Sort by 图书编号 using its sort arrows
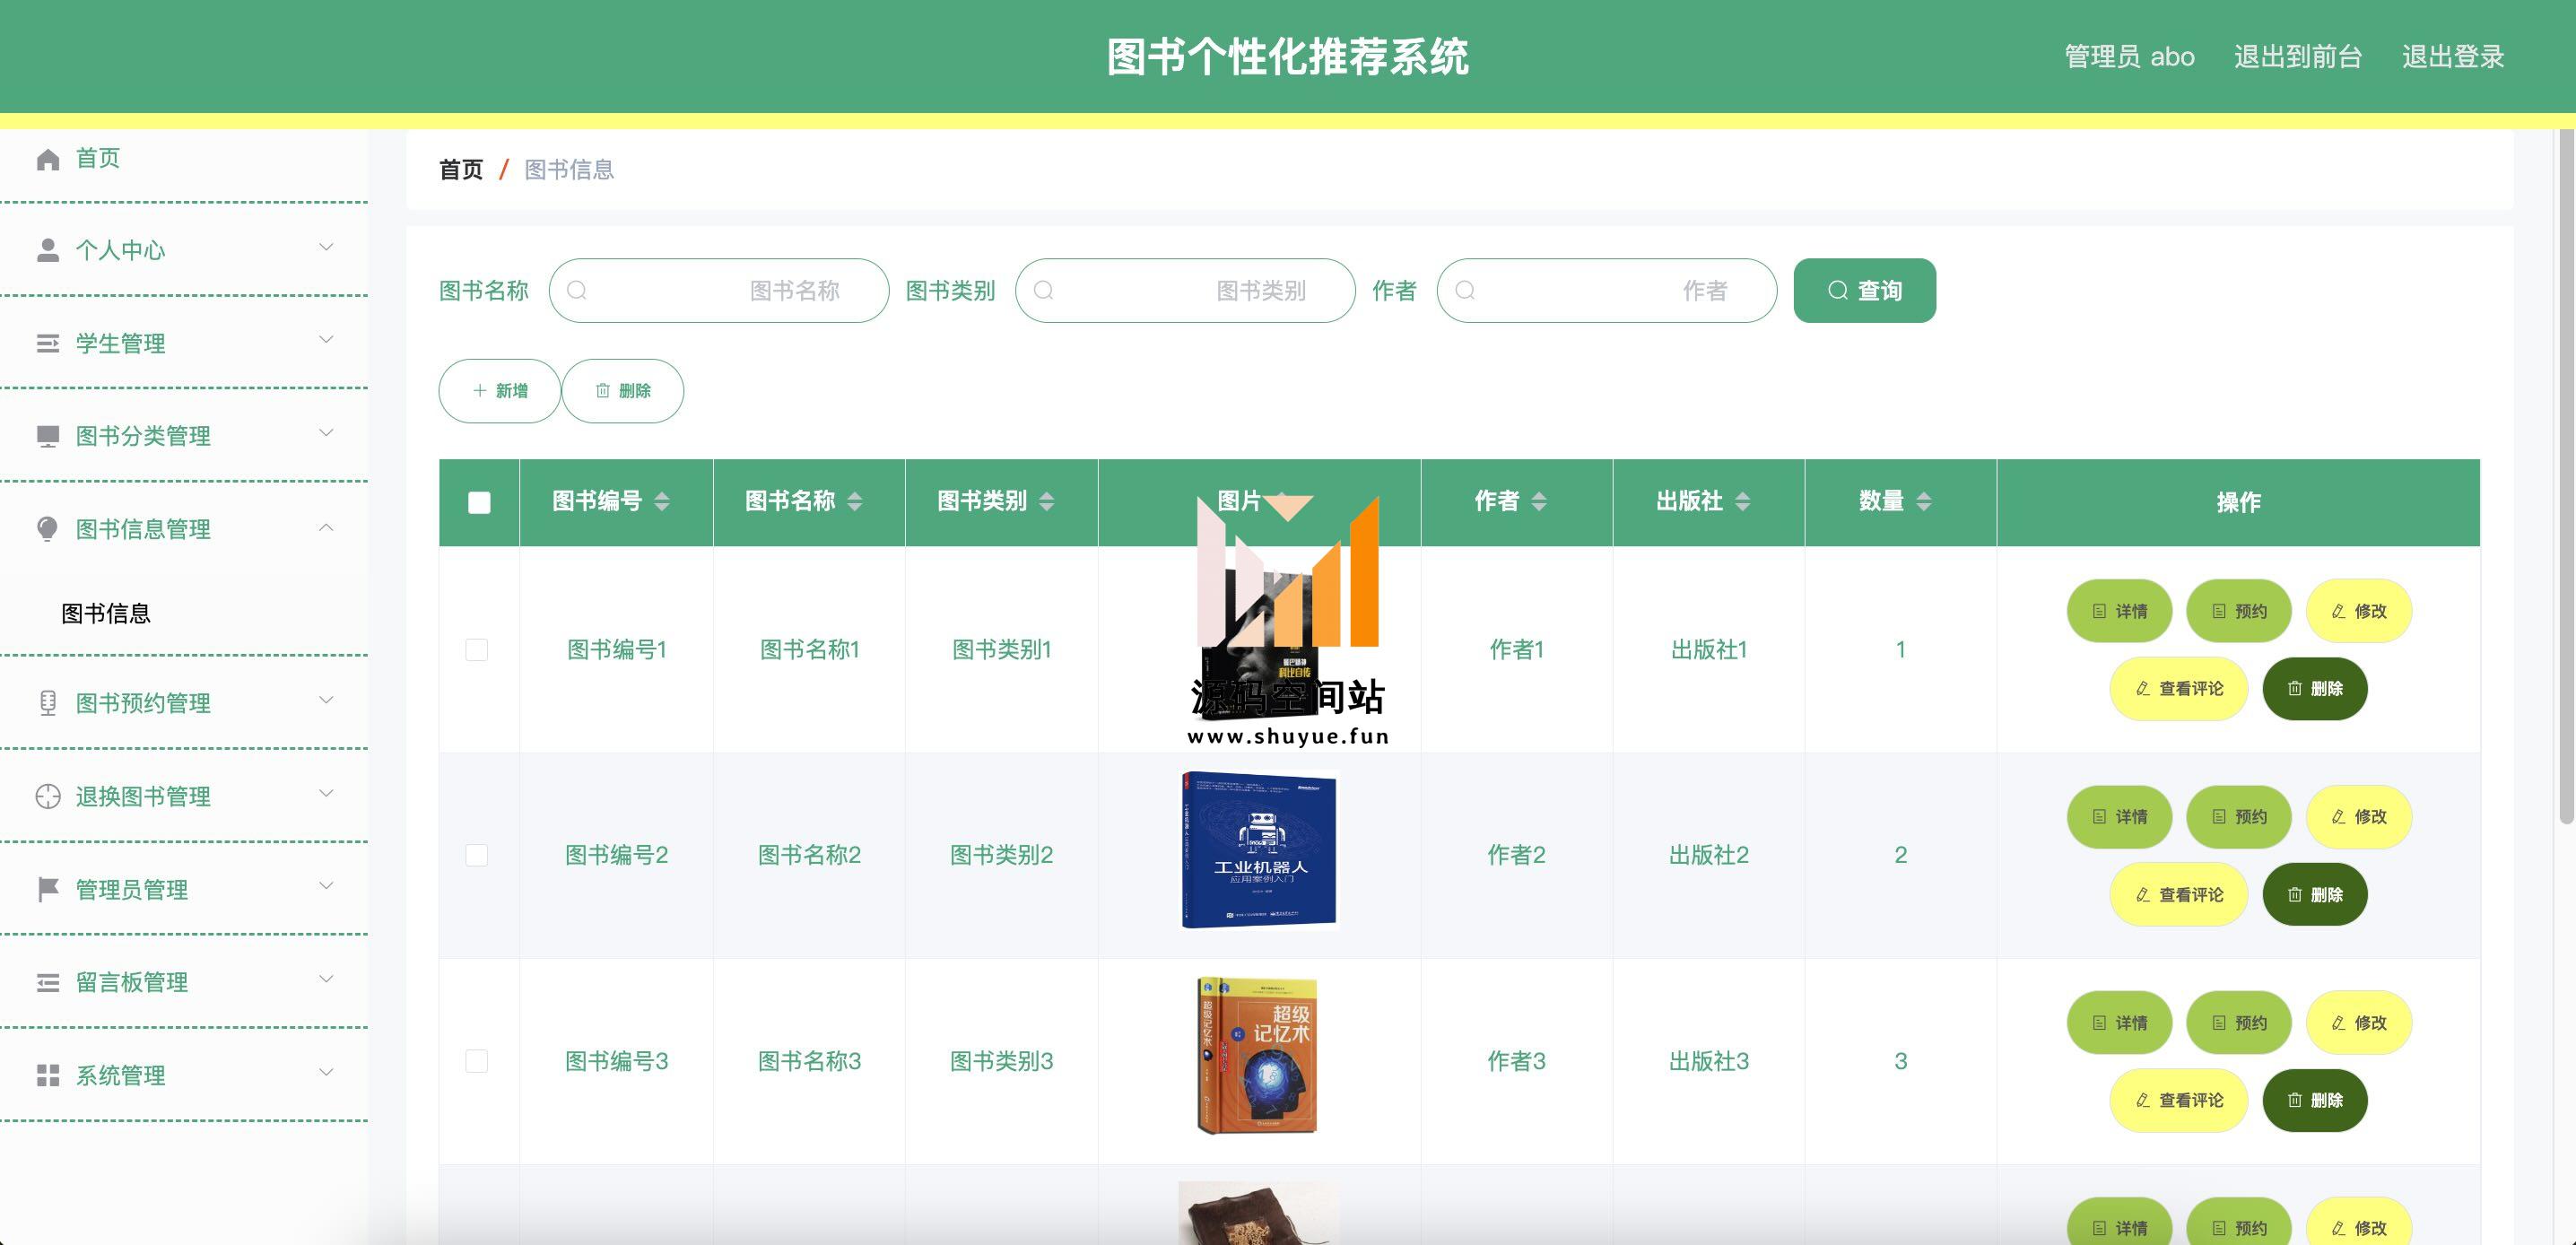Image resolution: width=2576 pixels, height=1245 pixels. [662, 501]
